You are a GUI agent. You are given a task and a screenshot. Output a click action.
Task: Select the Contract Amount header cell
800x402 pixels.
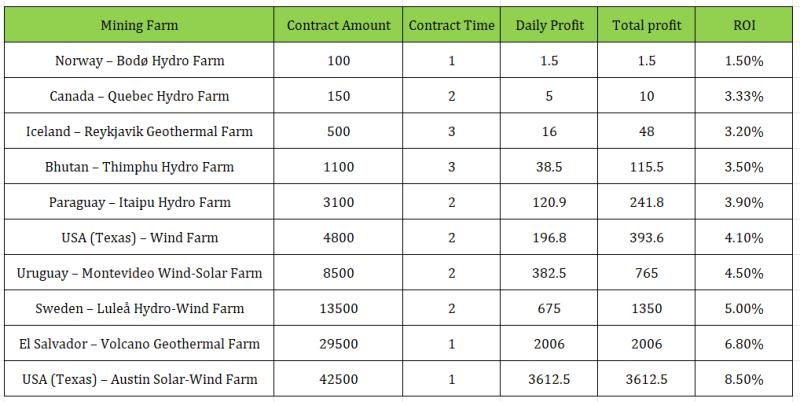pos(338,25)
